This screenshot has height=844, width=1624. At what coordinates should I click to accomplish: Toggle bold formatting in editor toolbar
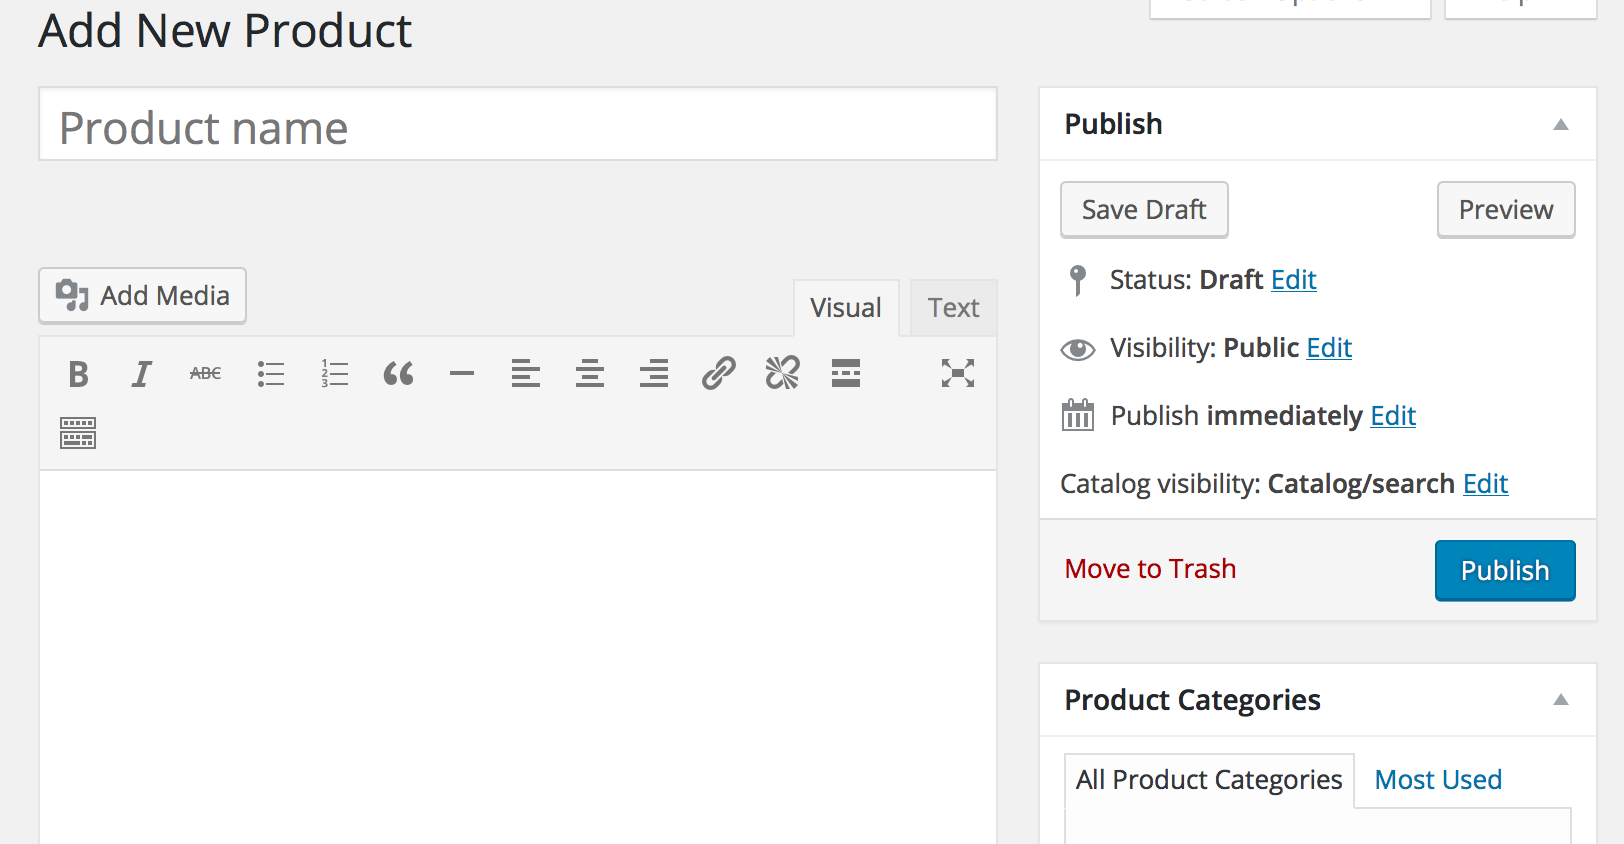point(78,374)
